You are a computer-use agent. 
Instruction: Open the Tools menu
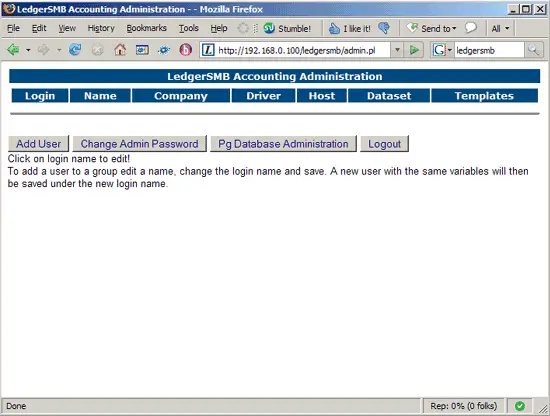click(x=189, y=28)
